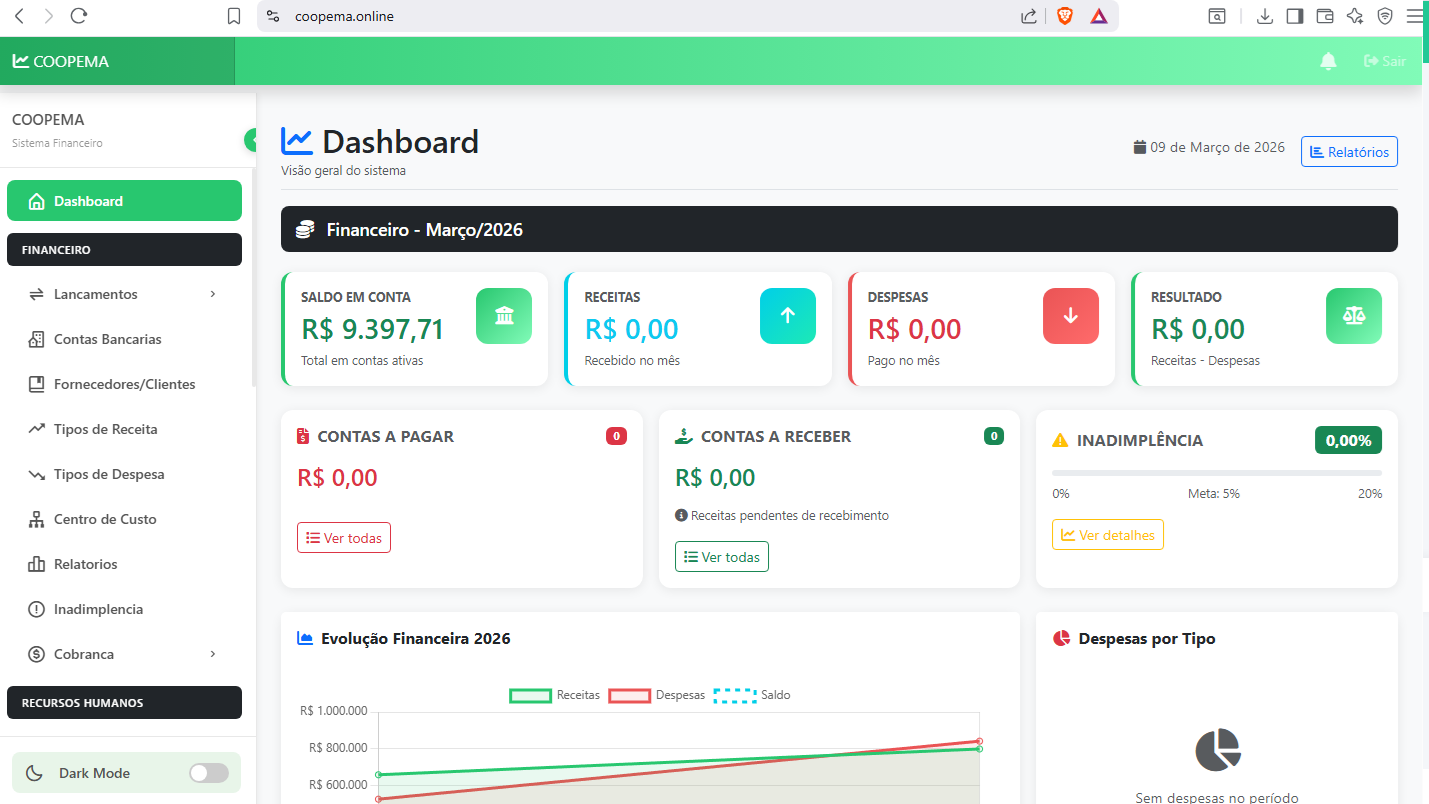
Task: Open Contas Bancarias in the sidebar
Action: 124,339
